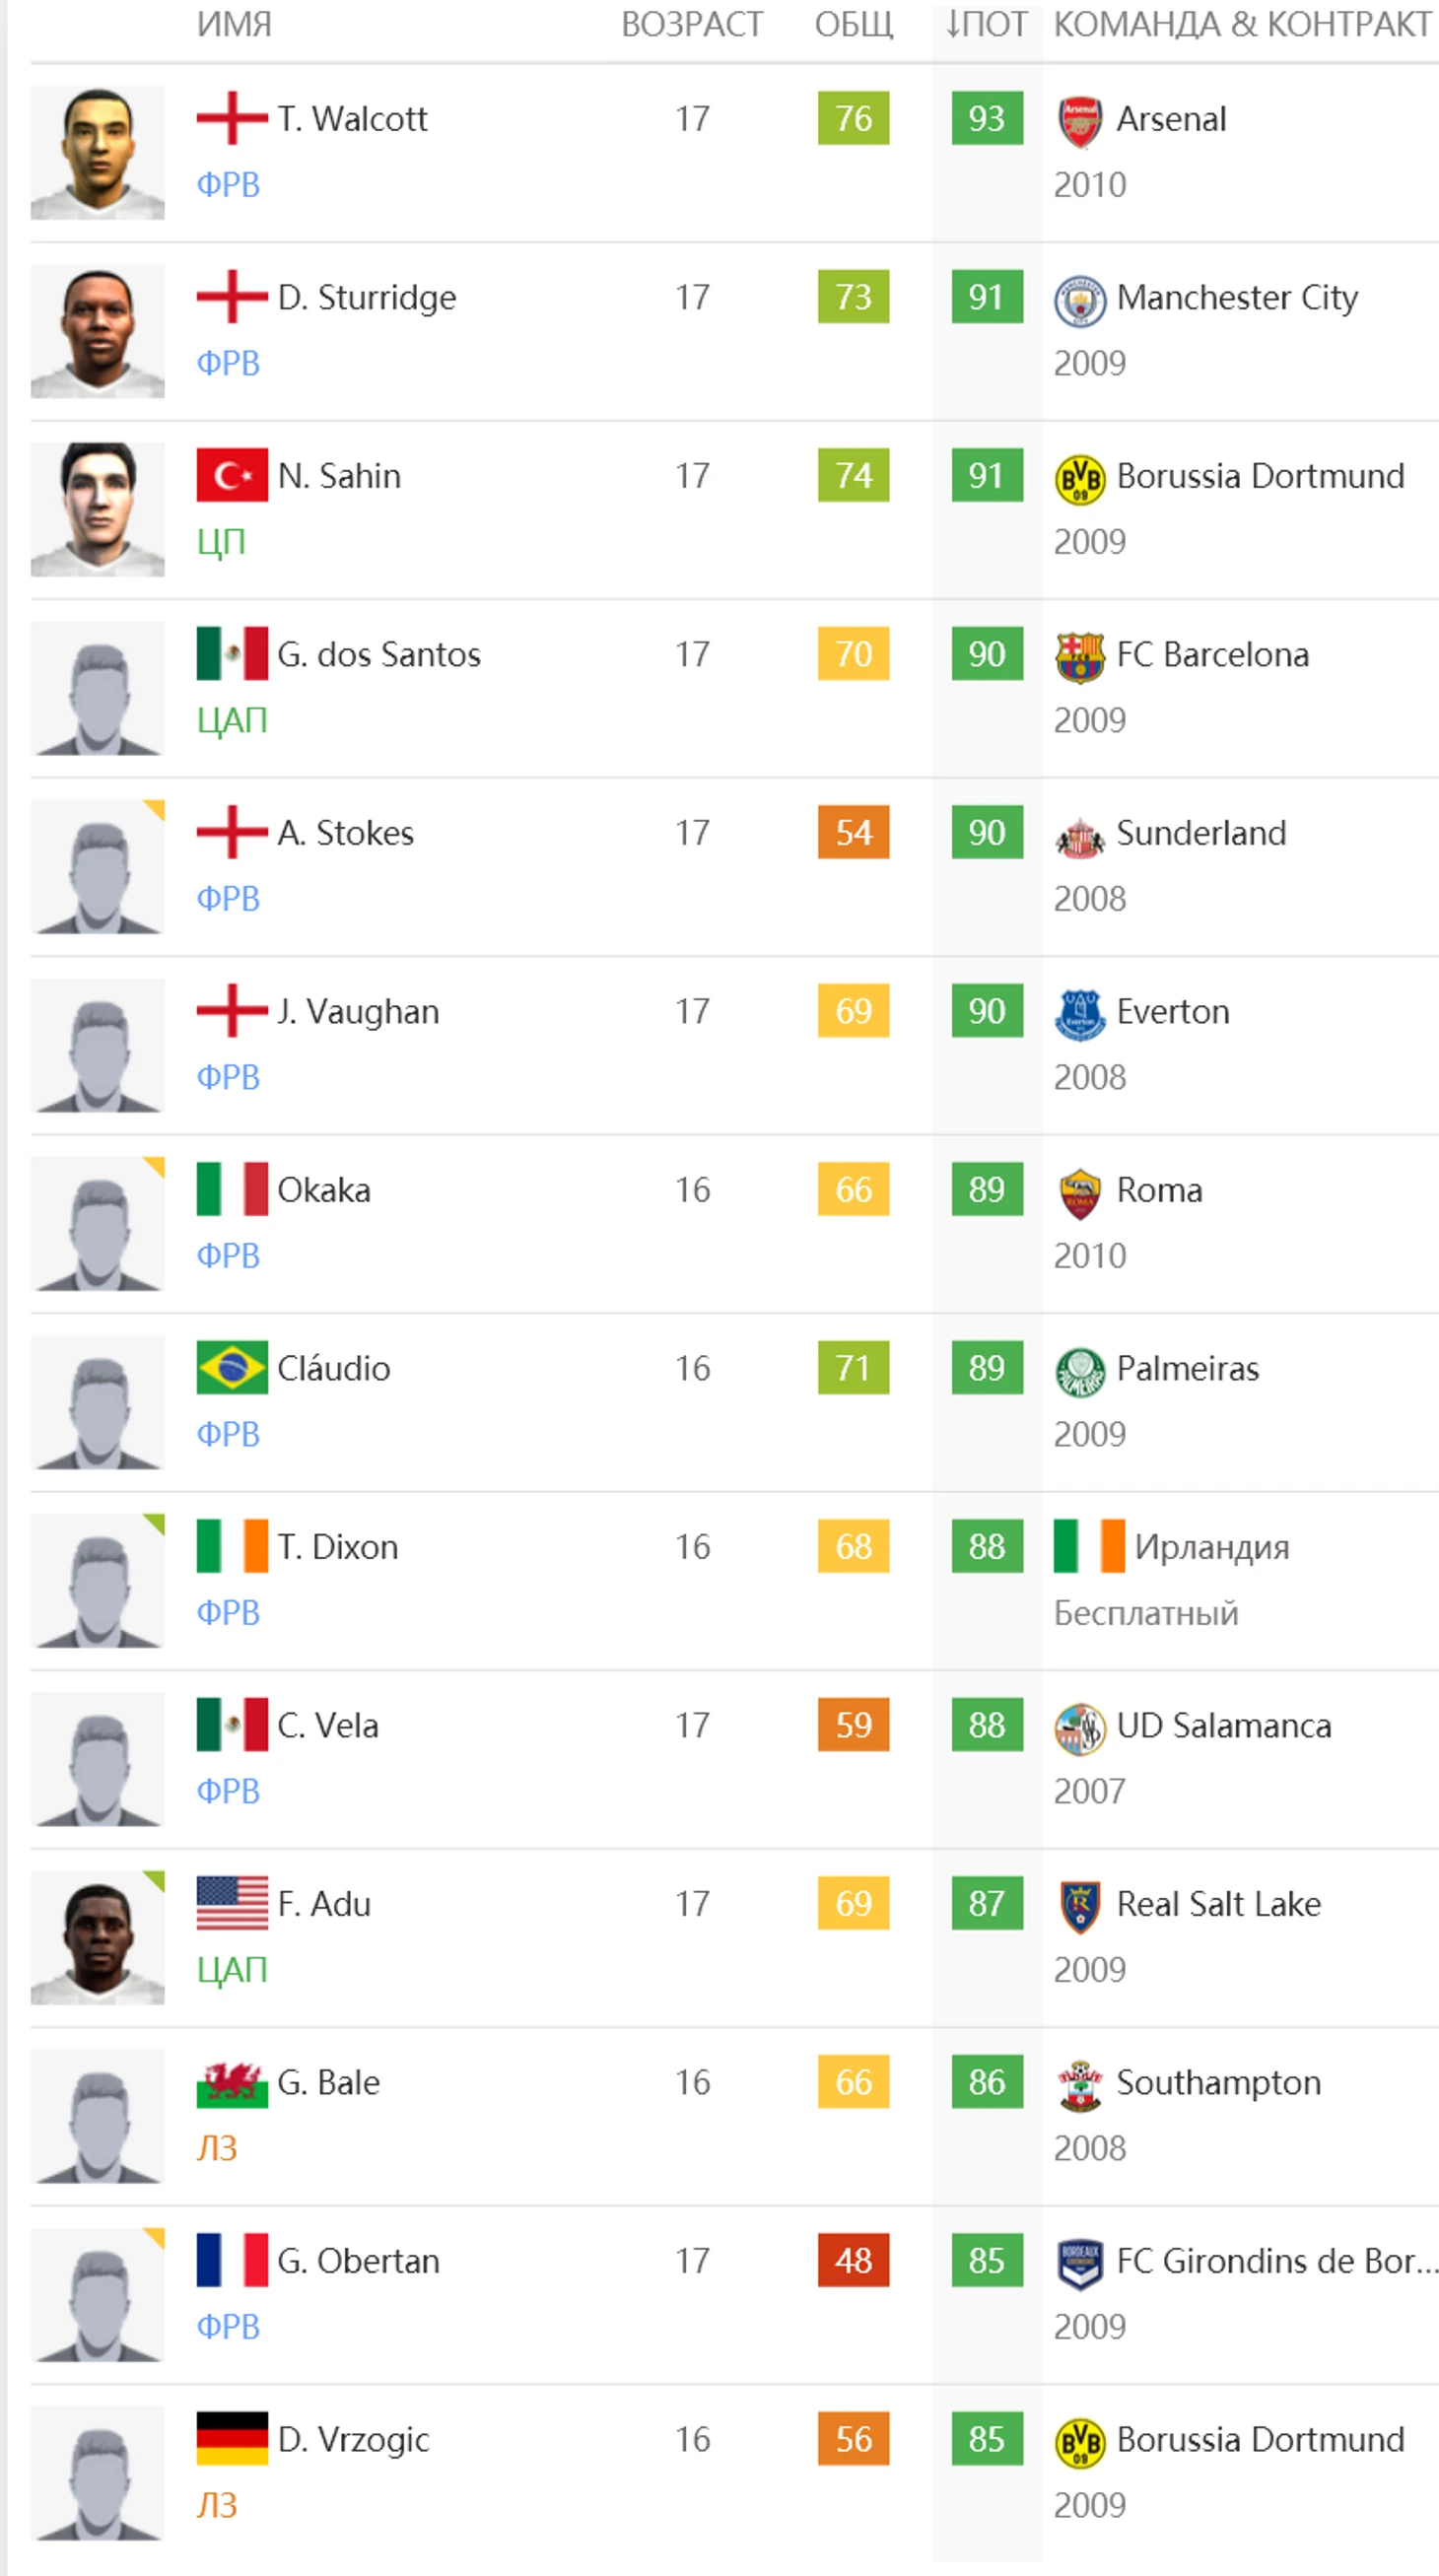Sort by the ВОЗРАСТ column header
Image resolution: width=1439 pixels, height=2576 pixels.
click(x=692, y=24)
